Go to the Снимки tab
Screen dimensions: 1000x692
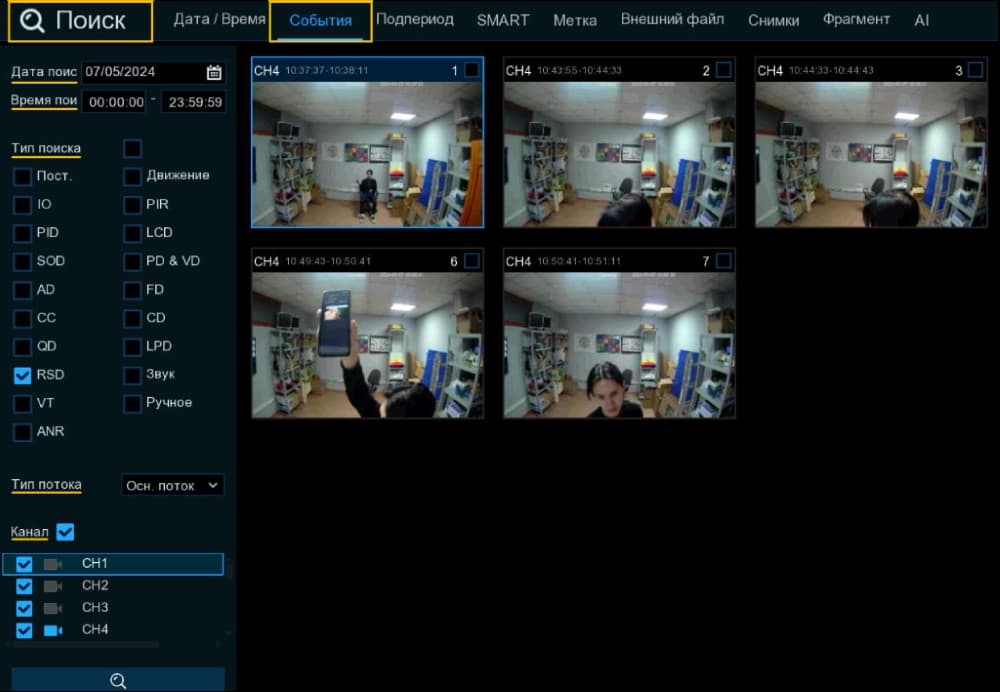point(773,20)
